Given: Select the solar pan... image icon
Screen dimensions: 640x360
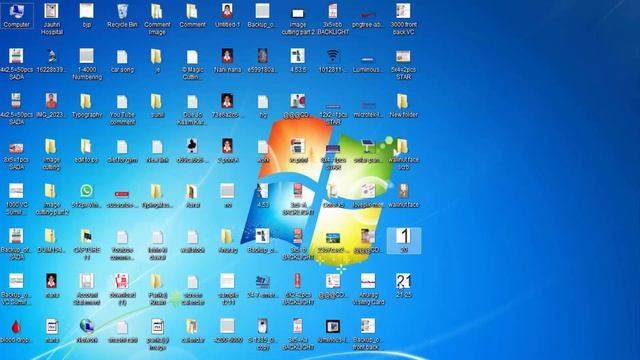Looking at the screenshot, I should click(x=368, y=151).
